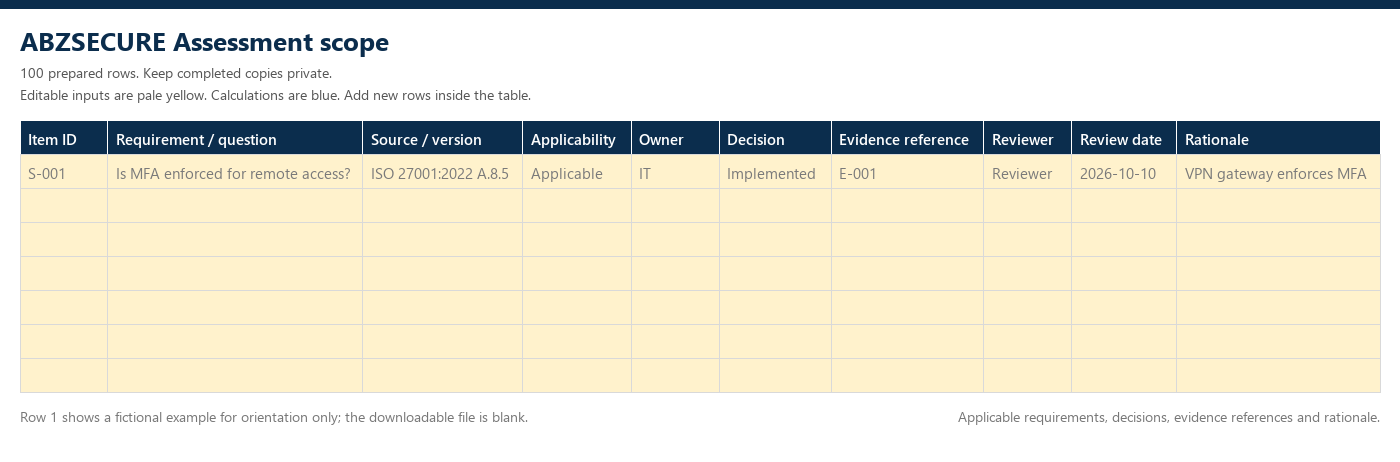
Task: Select the Item ID column header
Action: click(x=64, y=138)
